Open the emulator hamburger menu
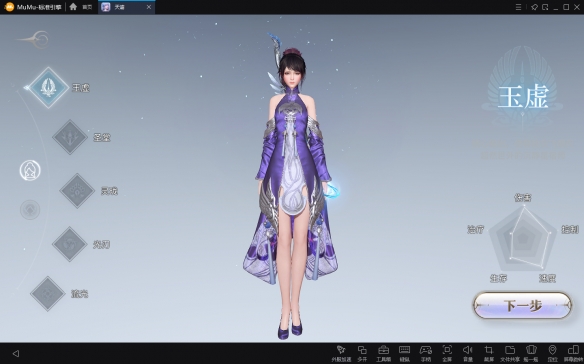The height and width of the screenshot is (364, 584). pos(518,7)
